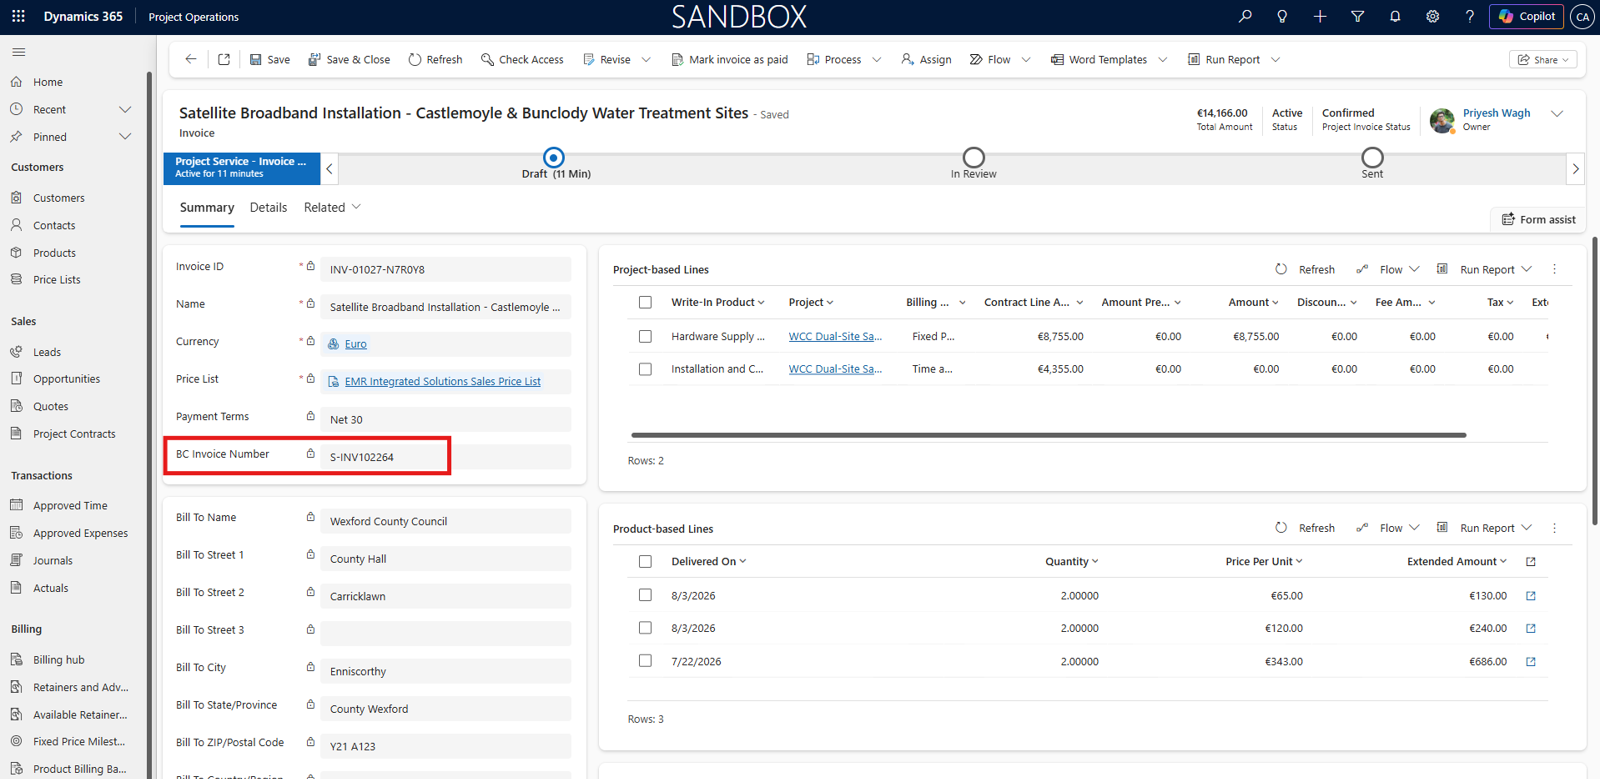This screenshot has height=779, width=1600.
Task: Click the plus quick create icon
Action: pyautogui.click(x=1320, y=16)
